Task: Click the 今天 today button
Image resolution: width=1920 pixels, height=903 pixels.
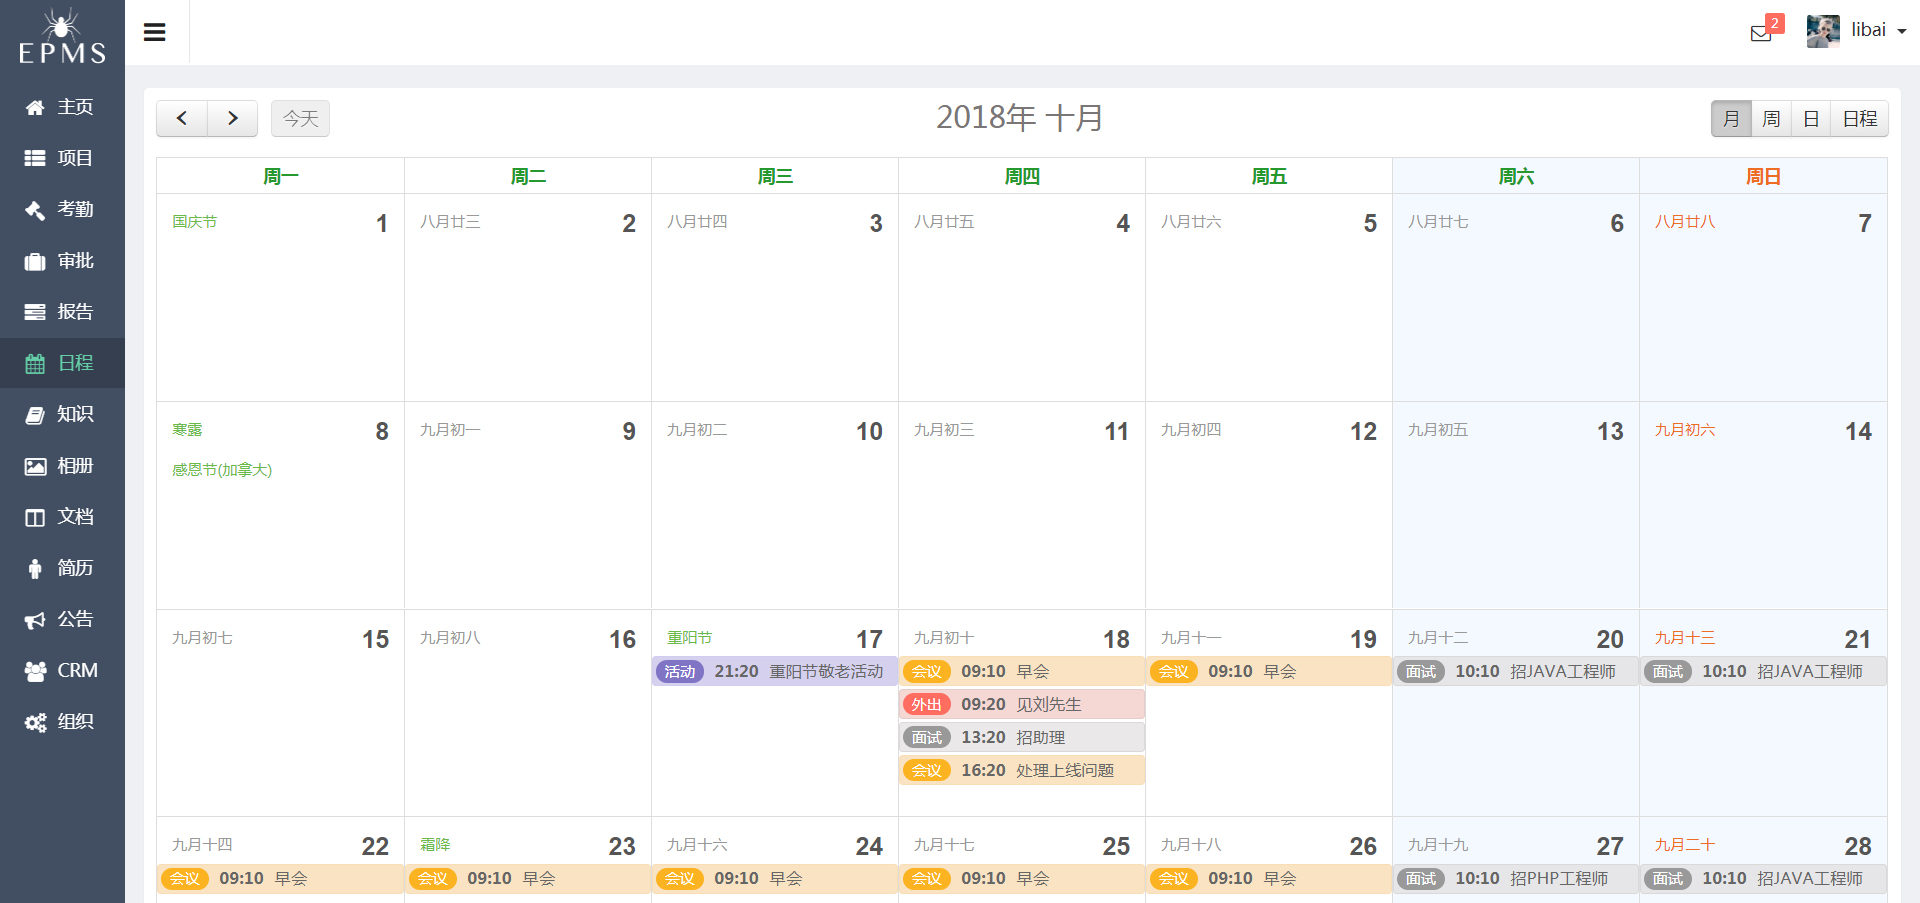Action: (300, 118)
